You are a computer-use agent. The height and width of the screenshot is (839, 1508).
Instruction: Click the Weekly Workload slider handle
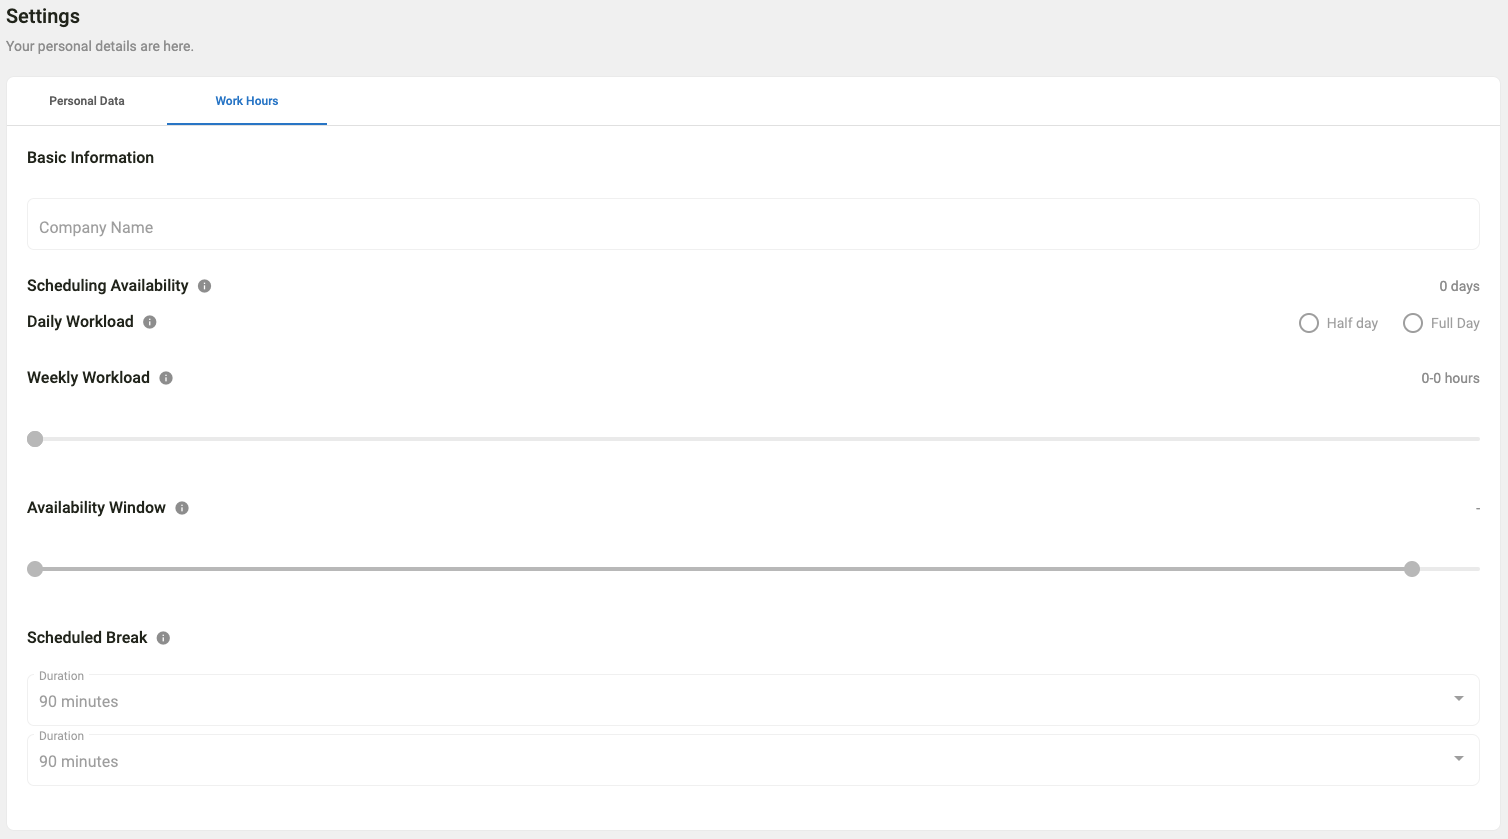pyautogui.click(x=35, y=439)
